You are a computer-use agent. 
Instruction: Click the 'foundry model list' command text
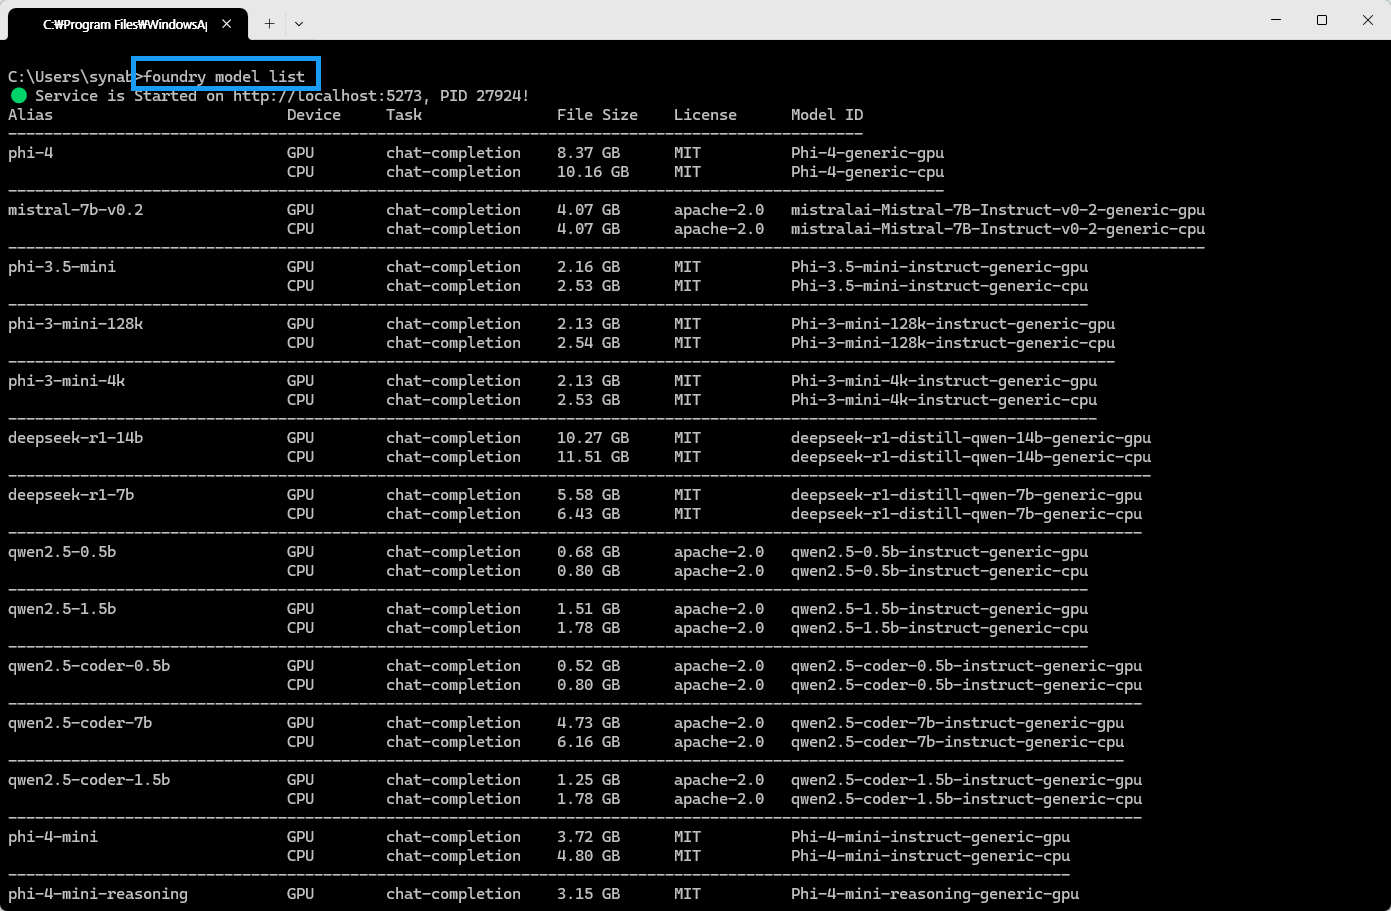[x=225, y=77]
